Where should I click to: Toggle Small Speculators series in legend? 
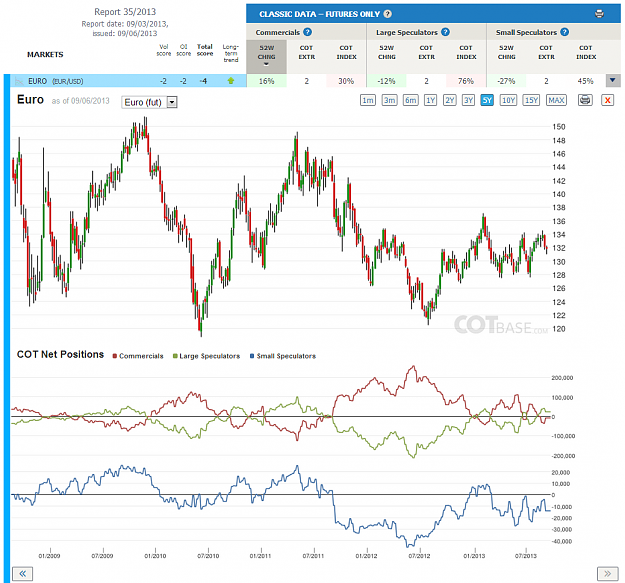pos(283,356)
